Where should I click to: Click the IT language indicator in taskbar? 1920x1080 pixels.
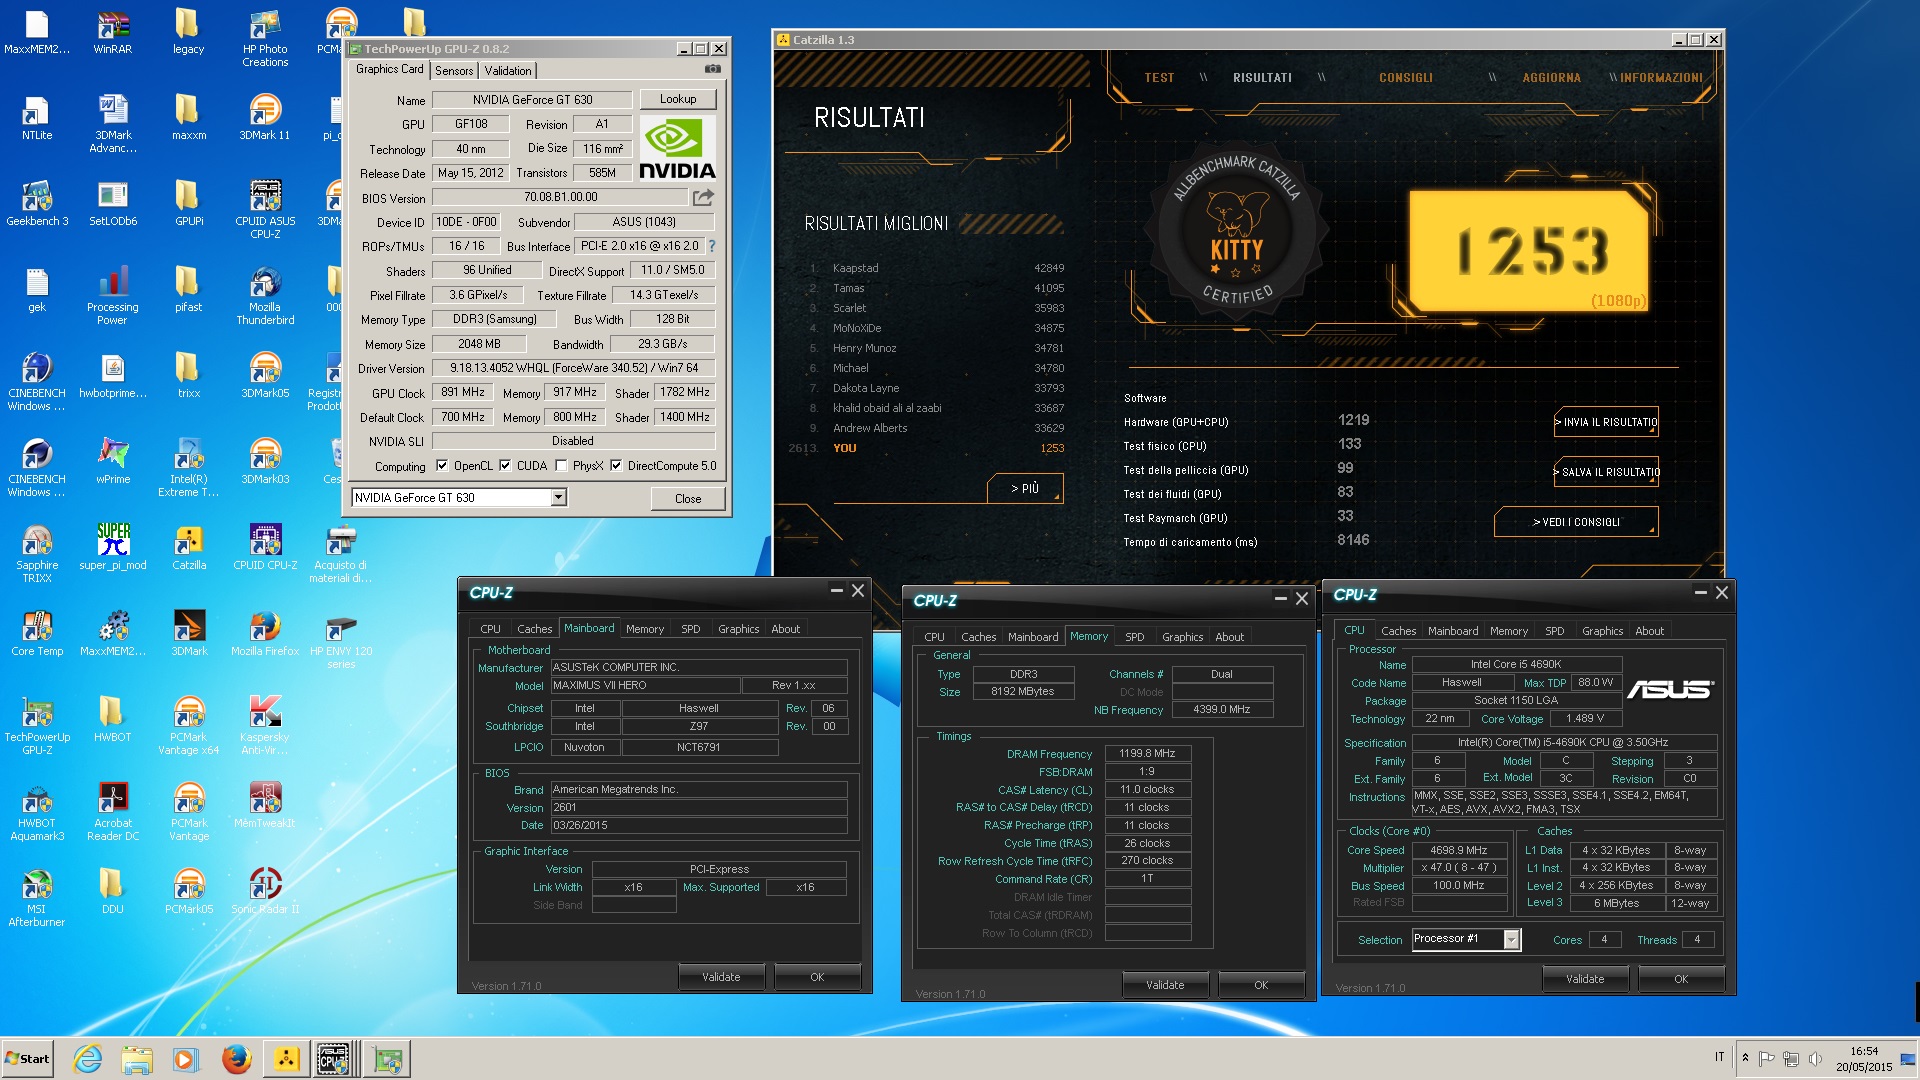(x=1720, y=1057)
